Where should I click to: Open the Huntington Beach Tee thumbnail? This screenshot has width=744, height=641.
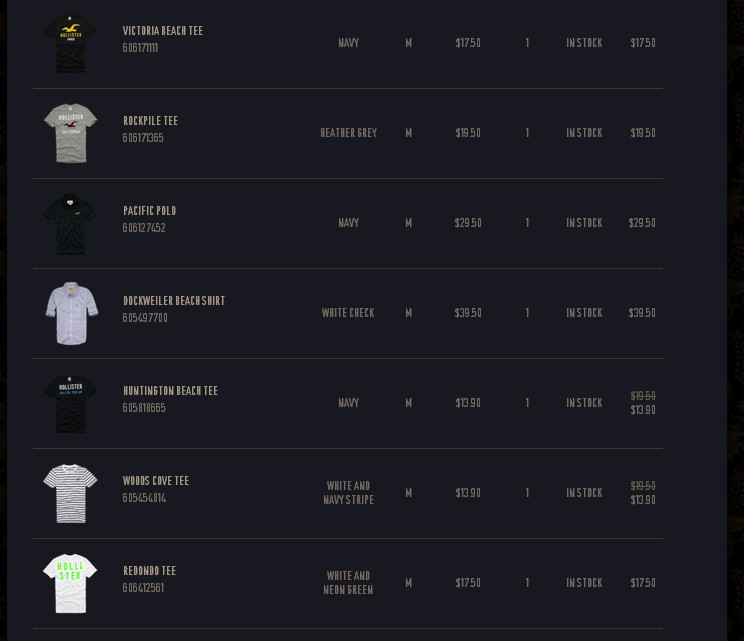tap(70, 403)
